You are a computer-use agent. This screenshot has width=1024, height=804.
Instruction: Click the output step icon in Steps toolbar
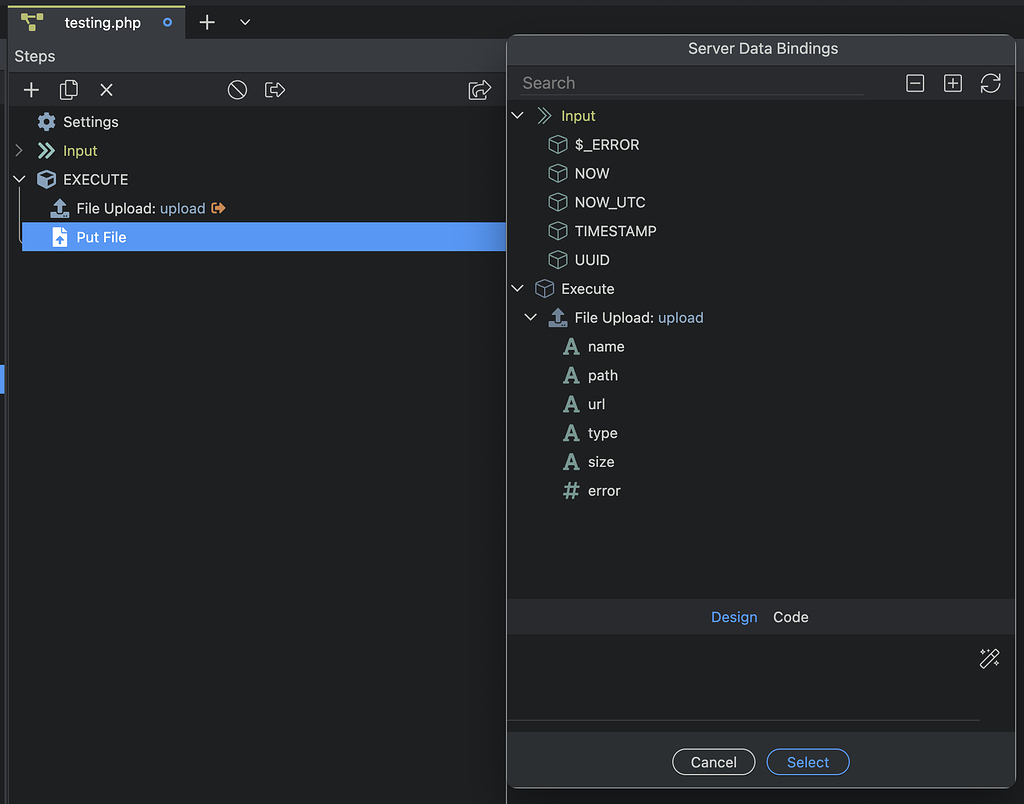point(275,89)
